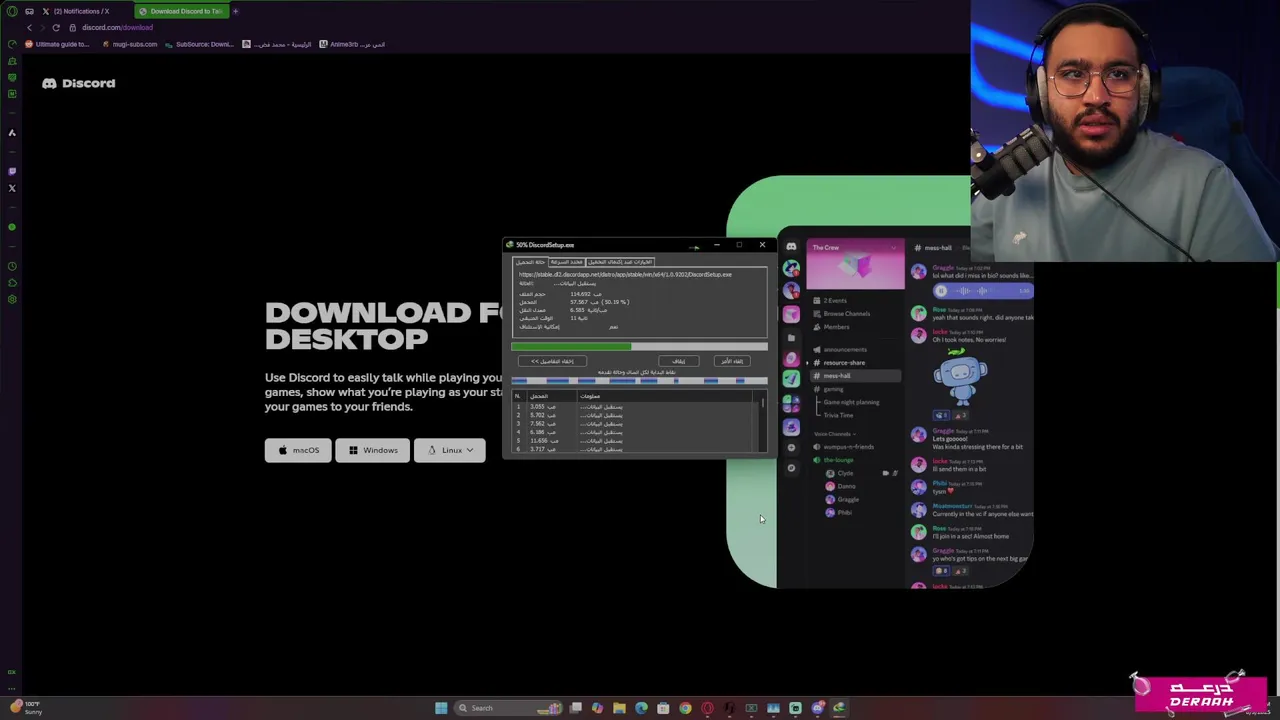Open Copilot from taskbar

[598, 708]
